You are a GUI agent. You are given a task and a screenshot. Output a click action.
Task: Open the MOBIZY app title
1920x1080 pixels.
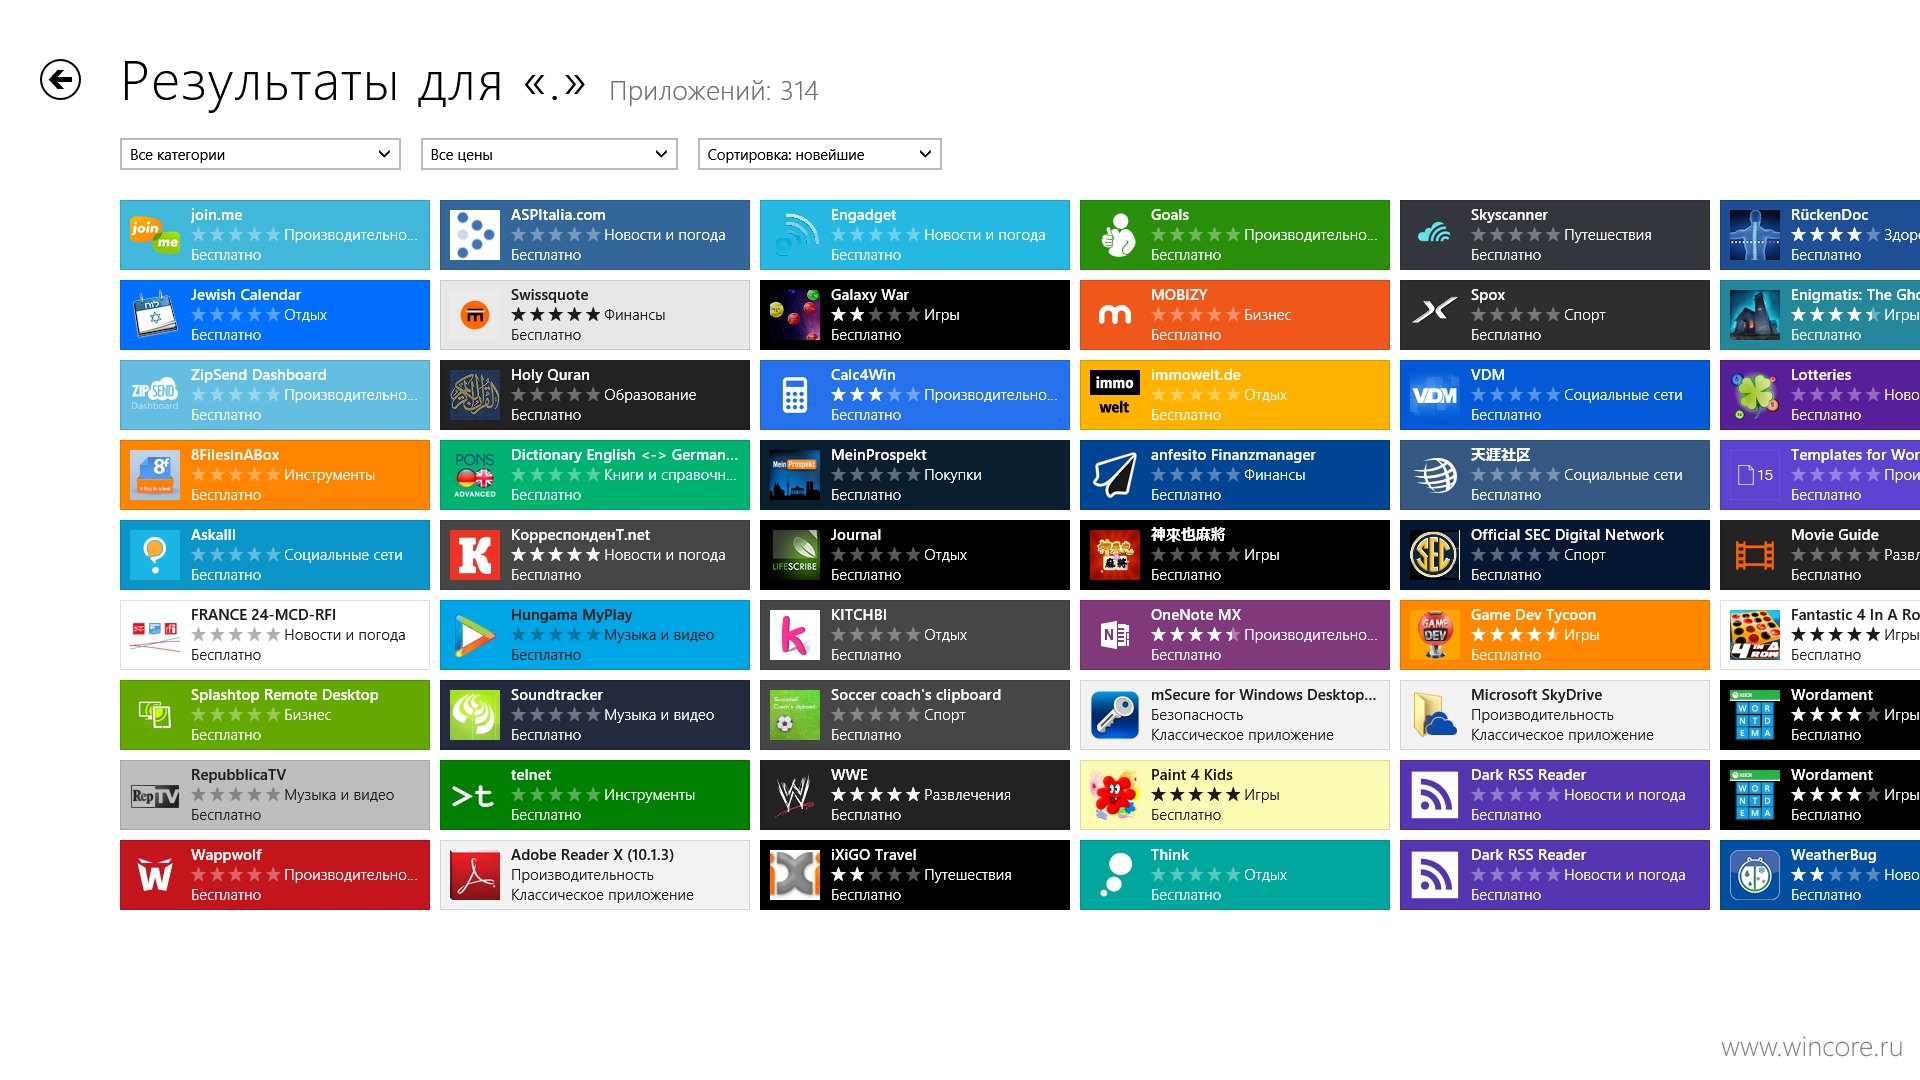(x=1179, y=295)
